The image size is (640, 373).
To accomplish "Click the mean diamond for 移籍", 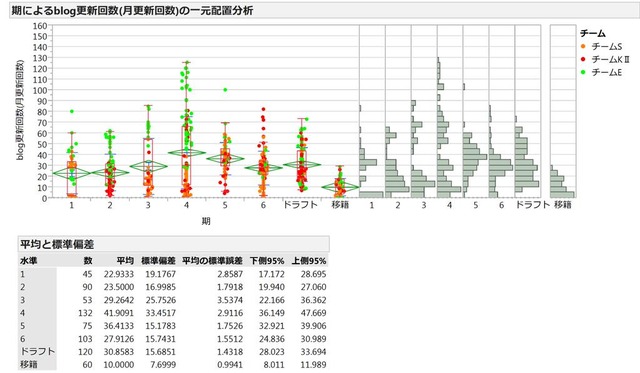I will (340, 187).
